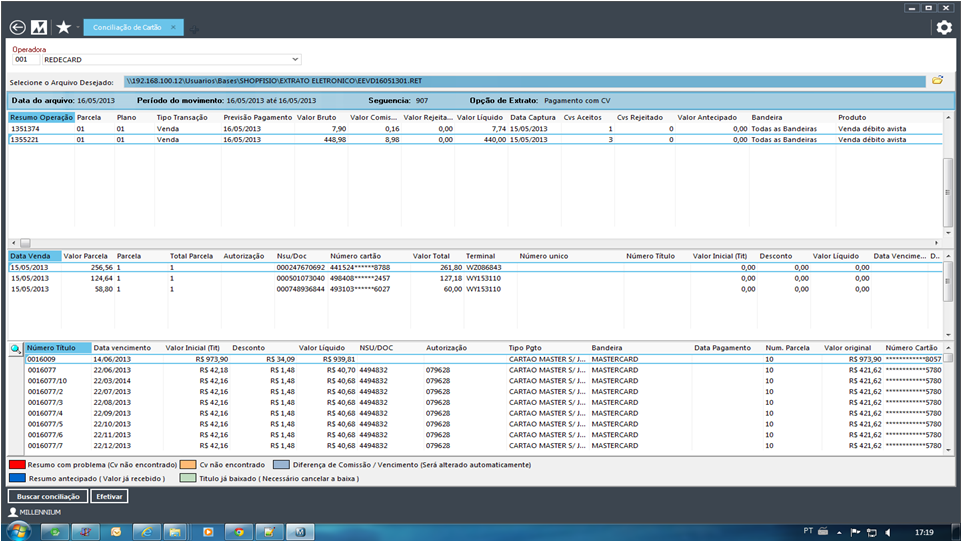
Task: Open the Millennium home logo icon
Action: click(39, 27)
